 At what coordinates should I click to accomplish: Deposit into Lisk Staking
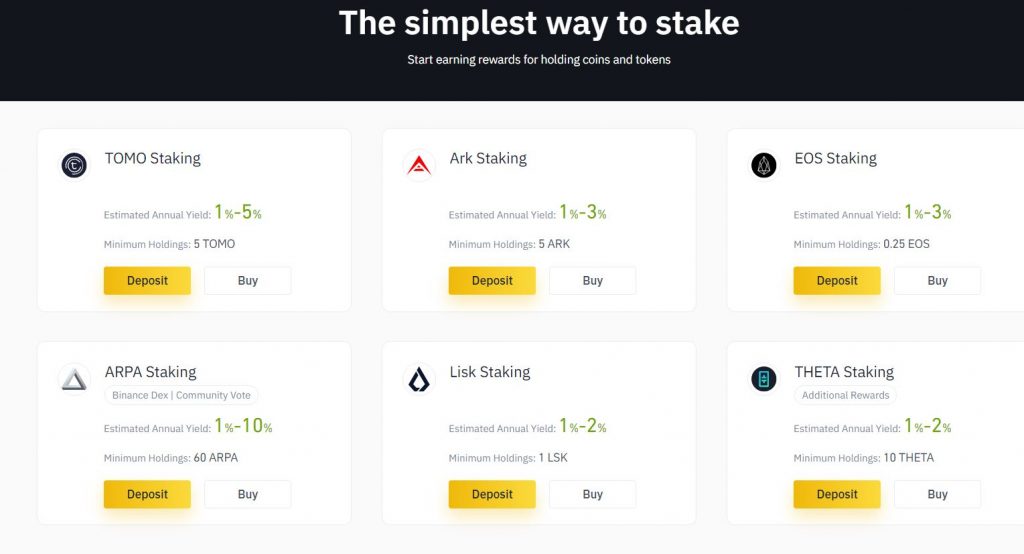tap(492, 495)
